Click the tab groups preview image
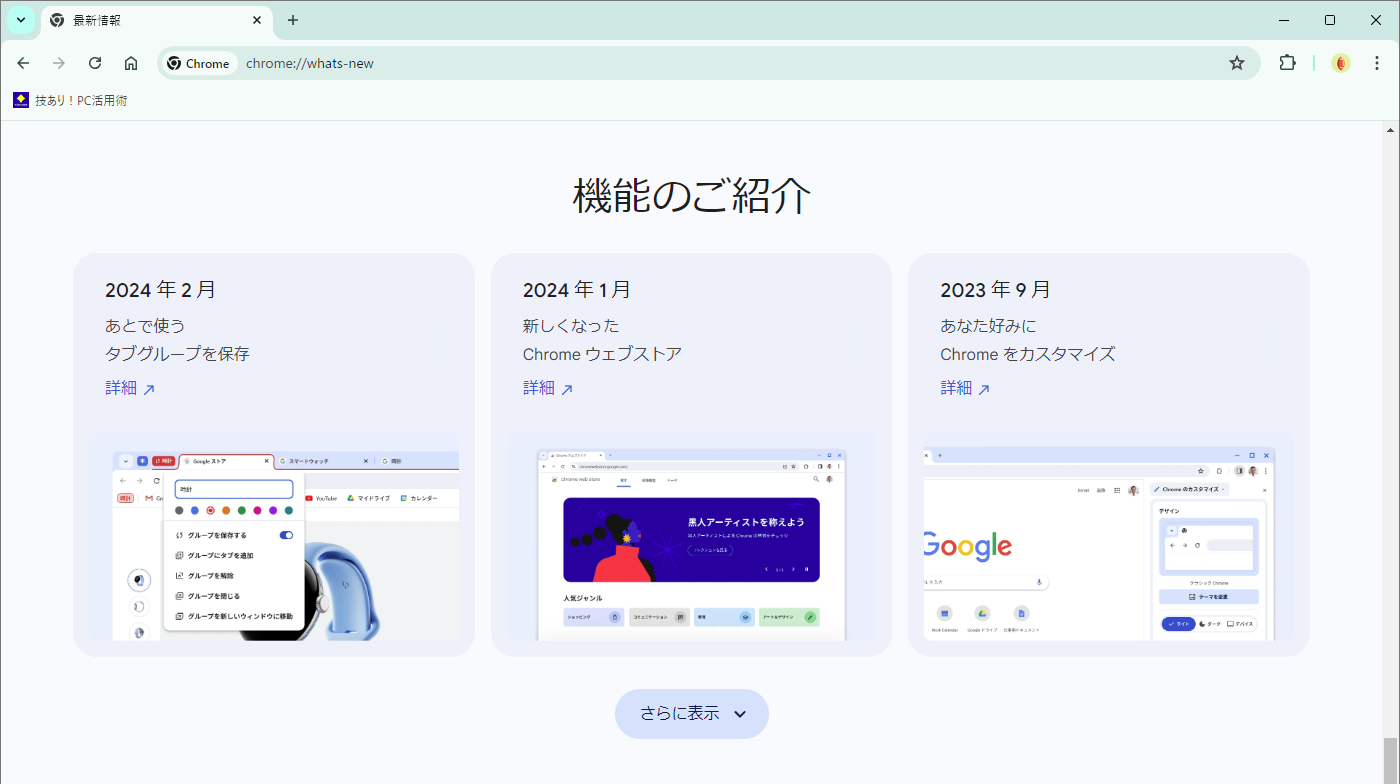This screenshot has width=1400, height=784. 275,537
